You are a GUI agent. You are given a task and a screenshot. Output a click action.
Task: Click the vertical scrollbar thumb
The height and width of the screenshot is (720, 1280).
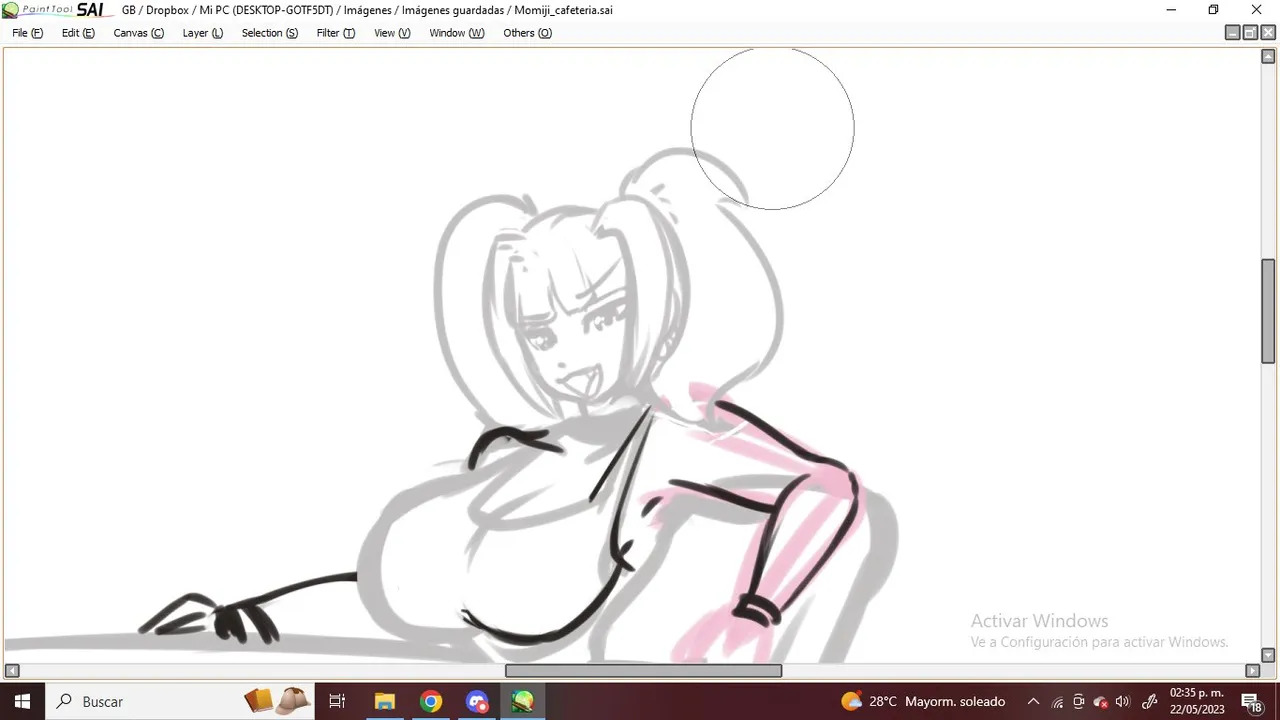tap(1268, 311)
